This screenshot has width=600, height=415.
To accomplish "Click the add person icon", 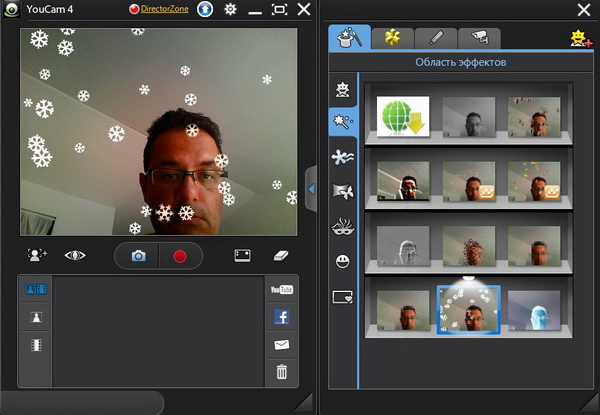I will [x=38, y=256].
